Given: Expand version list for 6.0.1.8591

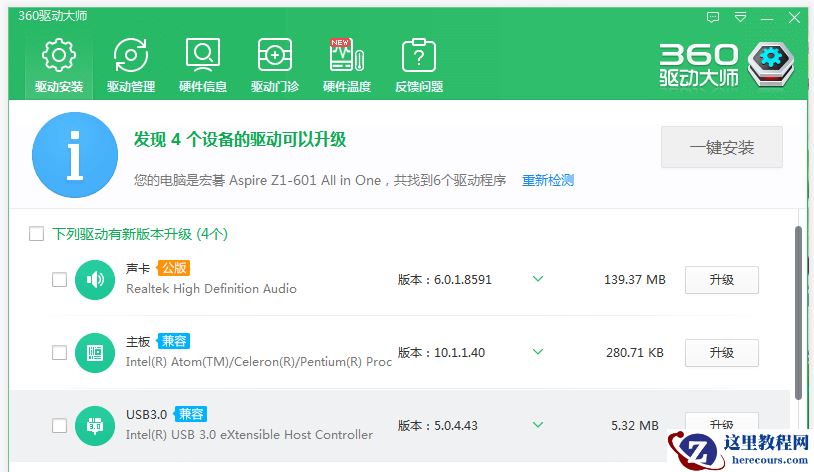Looking at the screenshot, I should (538, 279).
